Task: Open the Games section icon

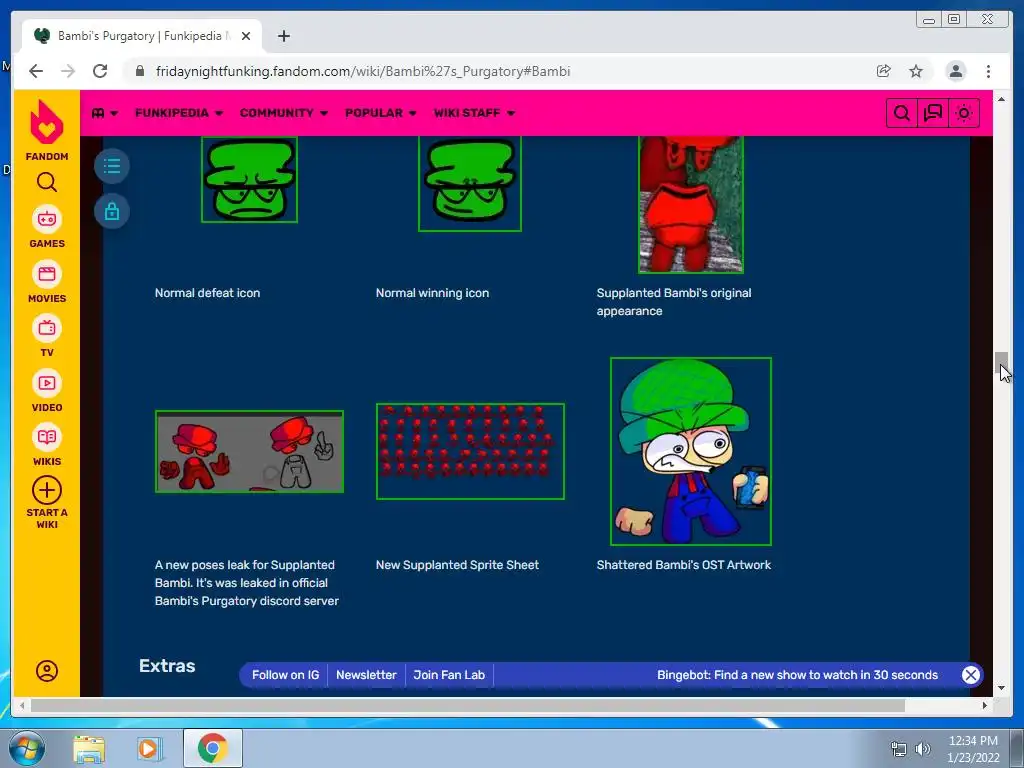Action: click(47, 219)
